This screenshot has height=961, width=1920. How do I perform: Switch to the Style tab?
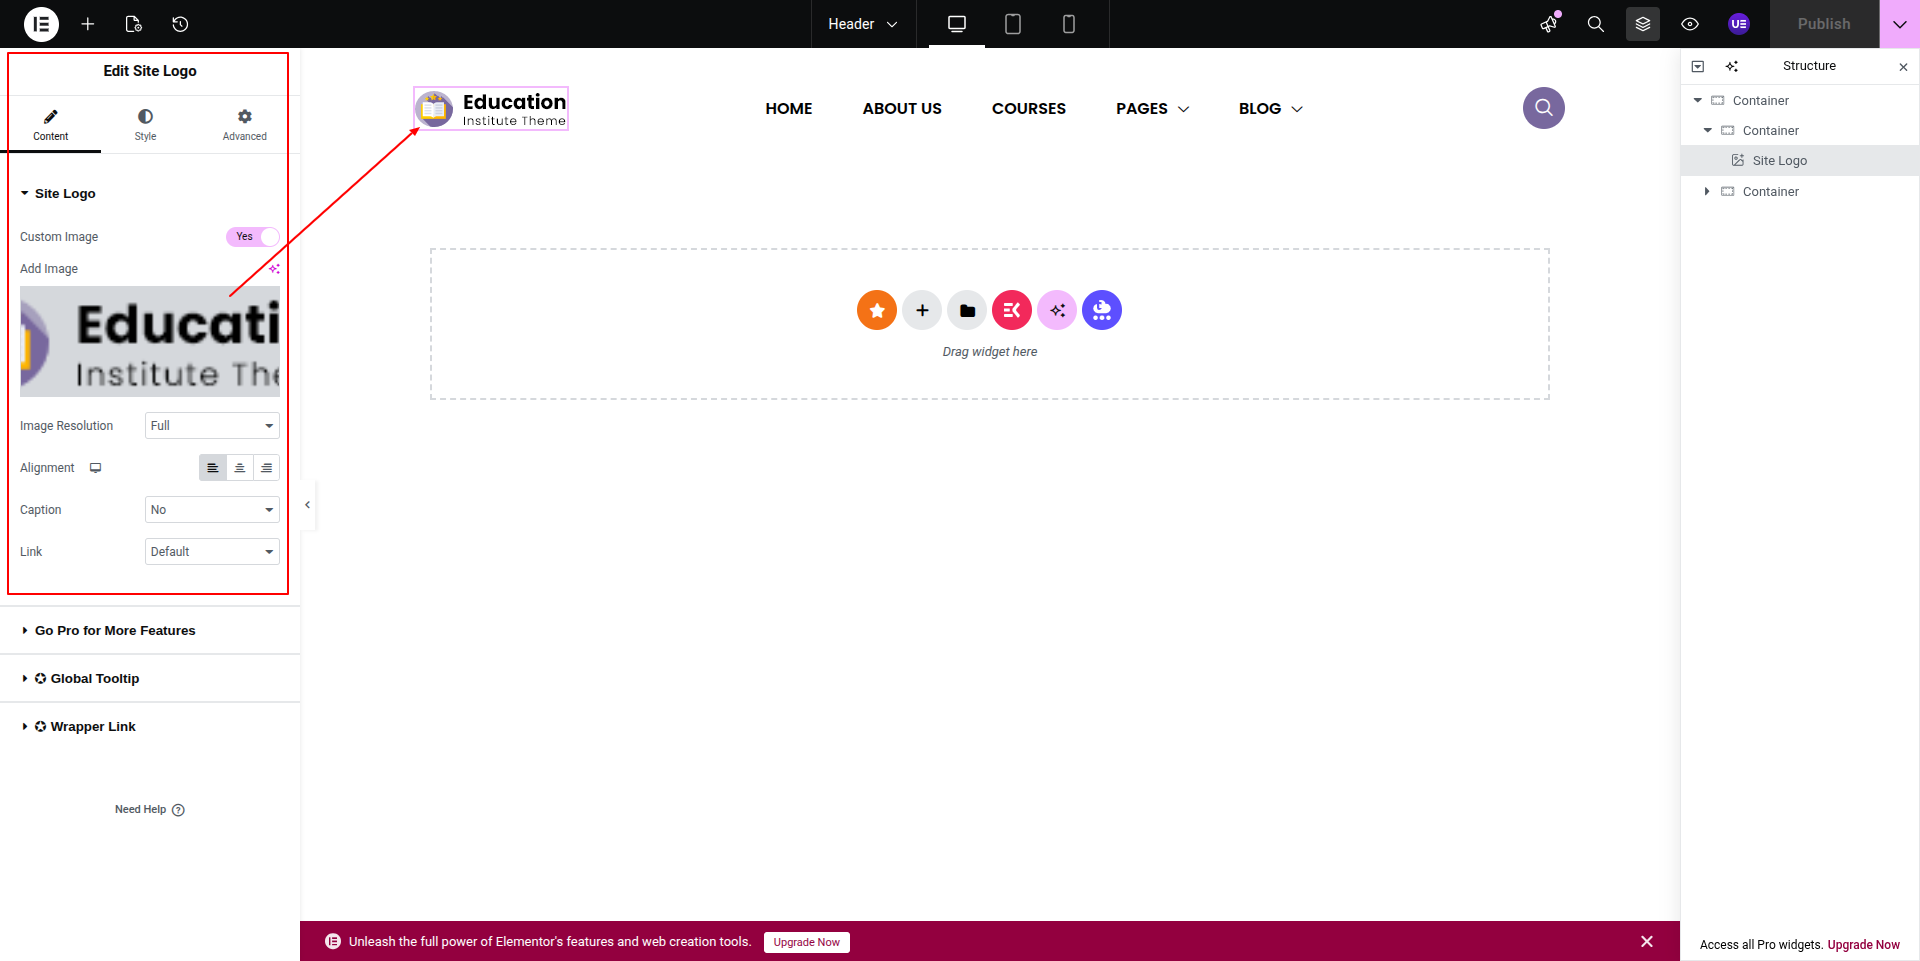(145, 125)
